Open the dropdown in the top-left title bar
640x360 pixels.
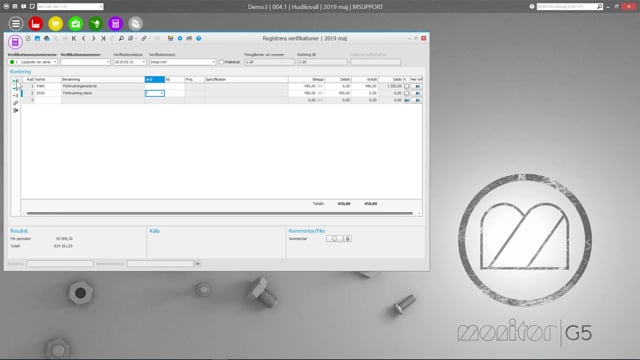point(101,7)
